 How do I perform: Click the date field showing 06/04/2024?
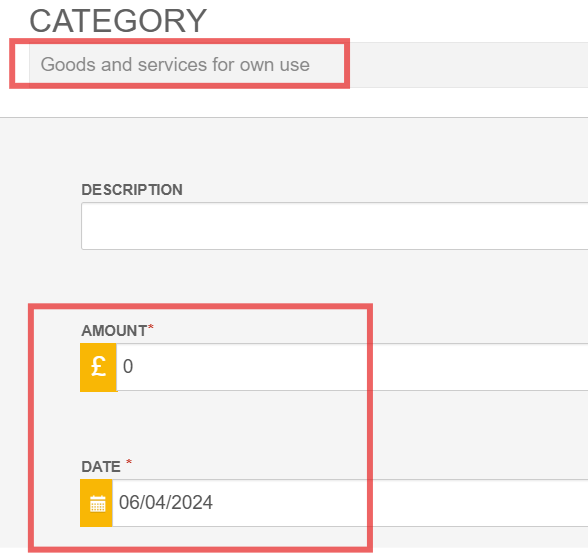coord(350,503)
